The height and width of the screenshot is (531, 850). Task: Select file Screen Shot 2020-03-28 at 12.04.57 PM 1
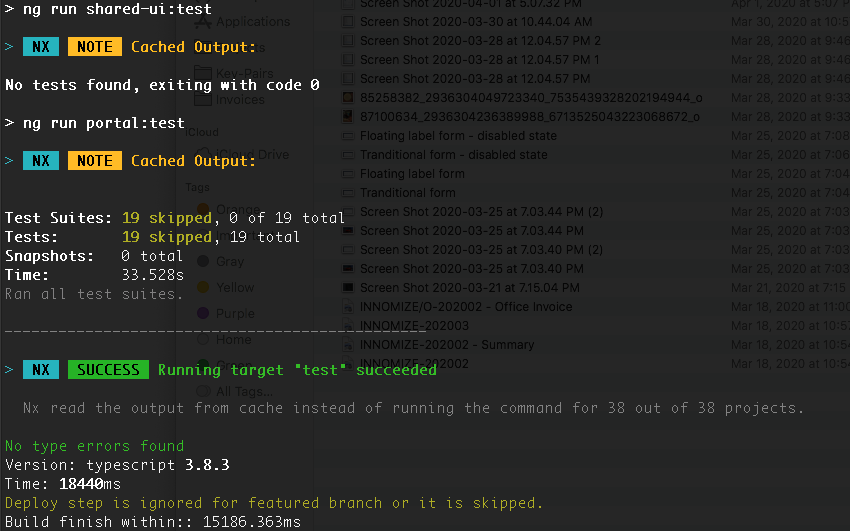[480, 60]
